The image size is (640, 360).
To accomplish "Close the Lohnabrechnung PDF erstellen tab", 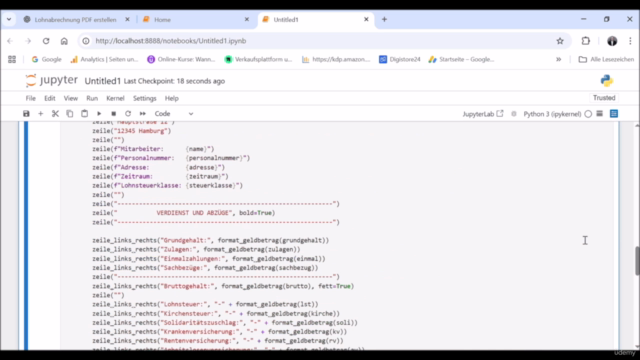I will (127, 20).
